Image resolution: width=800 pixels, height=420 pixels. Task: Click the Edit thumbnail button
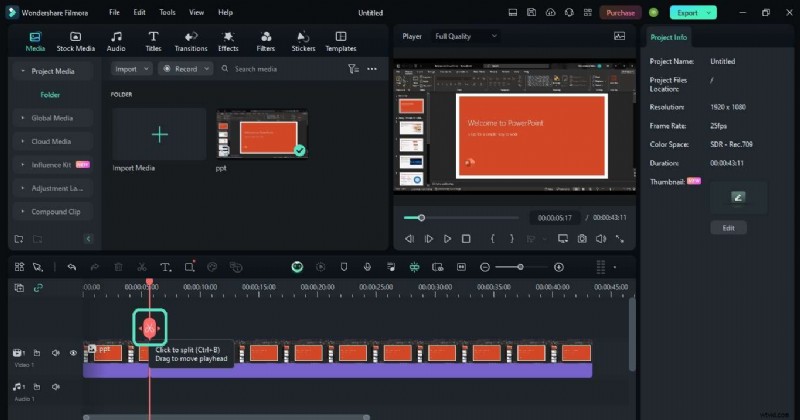[729, 228]
